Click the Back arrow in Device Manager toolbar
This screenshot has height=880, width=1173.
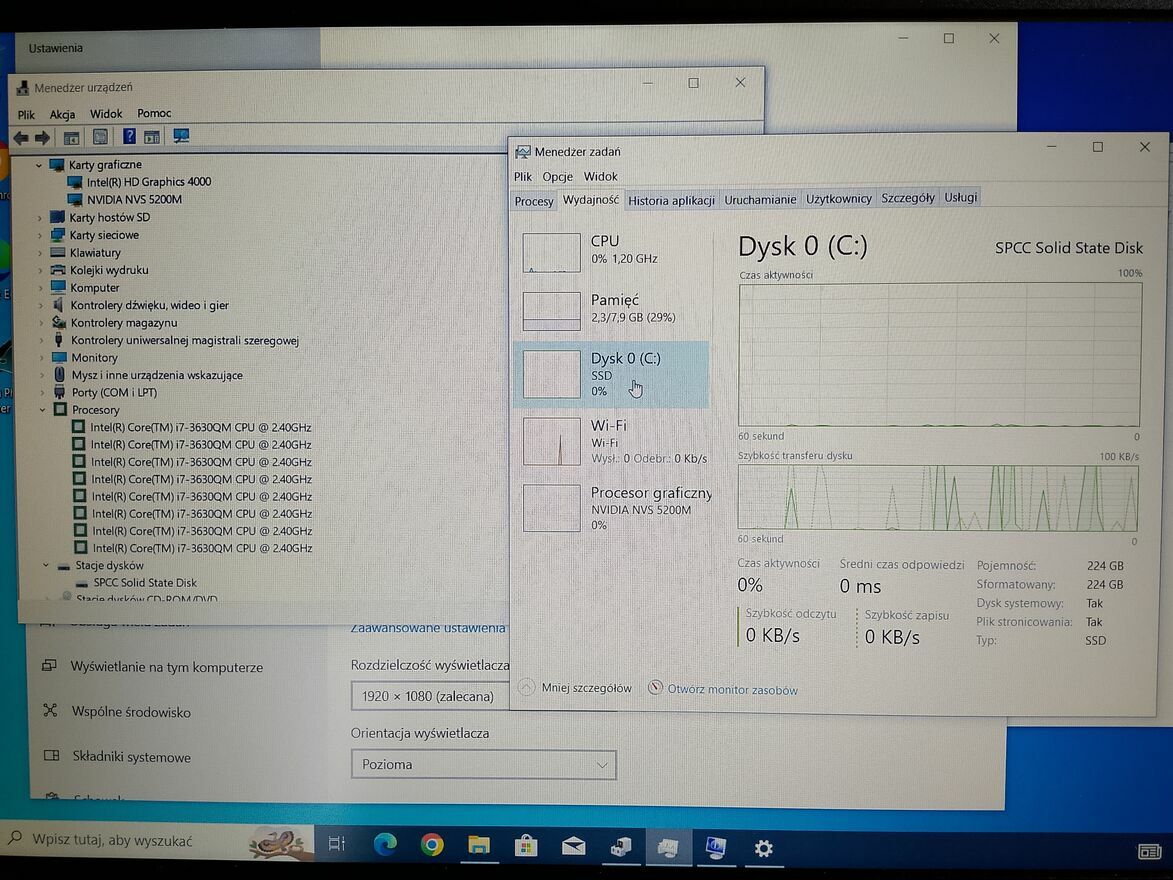click(21, 138)
